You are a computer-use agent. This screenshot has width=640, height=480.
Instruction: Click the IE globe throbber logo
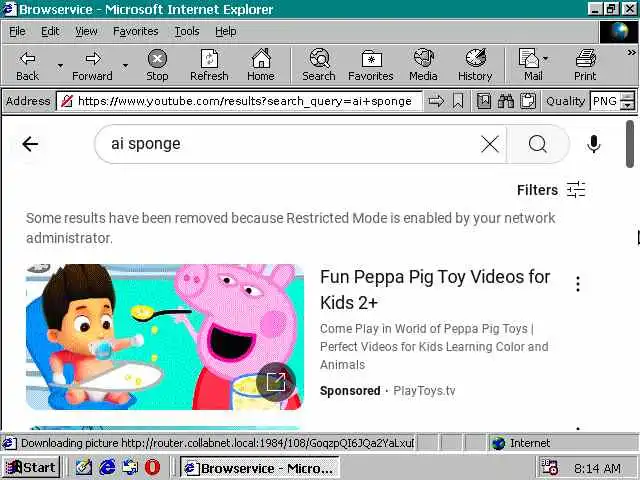(x=619, y=32)
